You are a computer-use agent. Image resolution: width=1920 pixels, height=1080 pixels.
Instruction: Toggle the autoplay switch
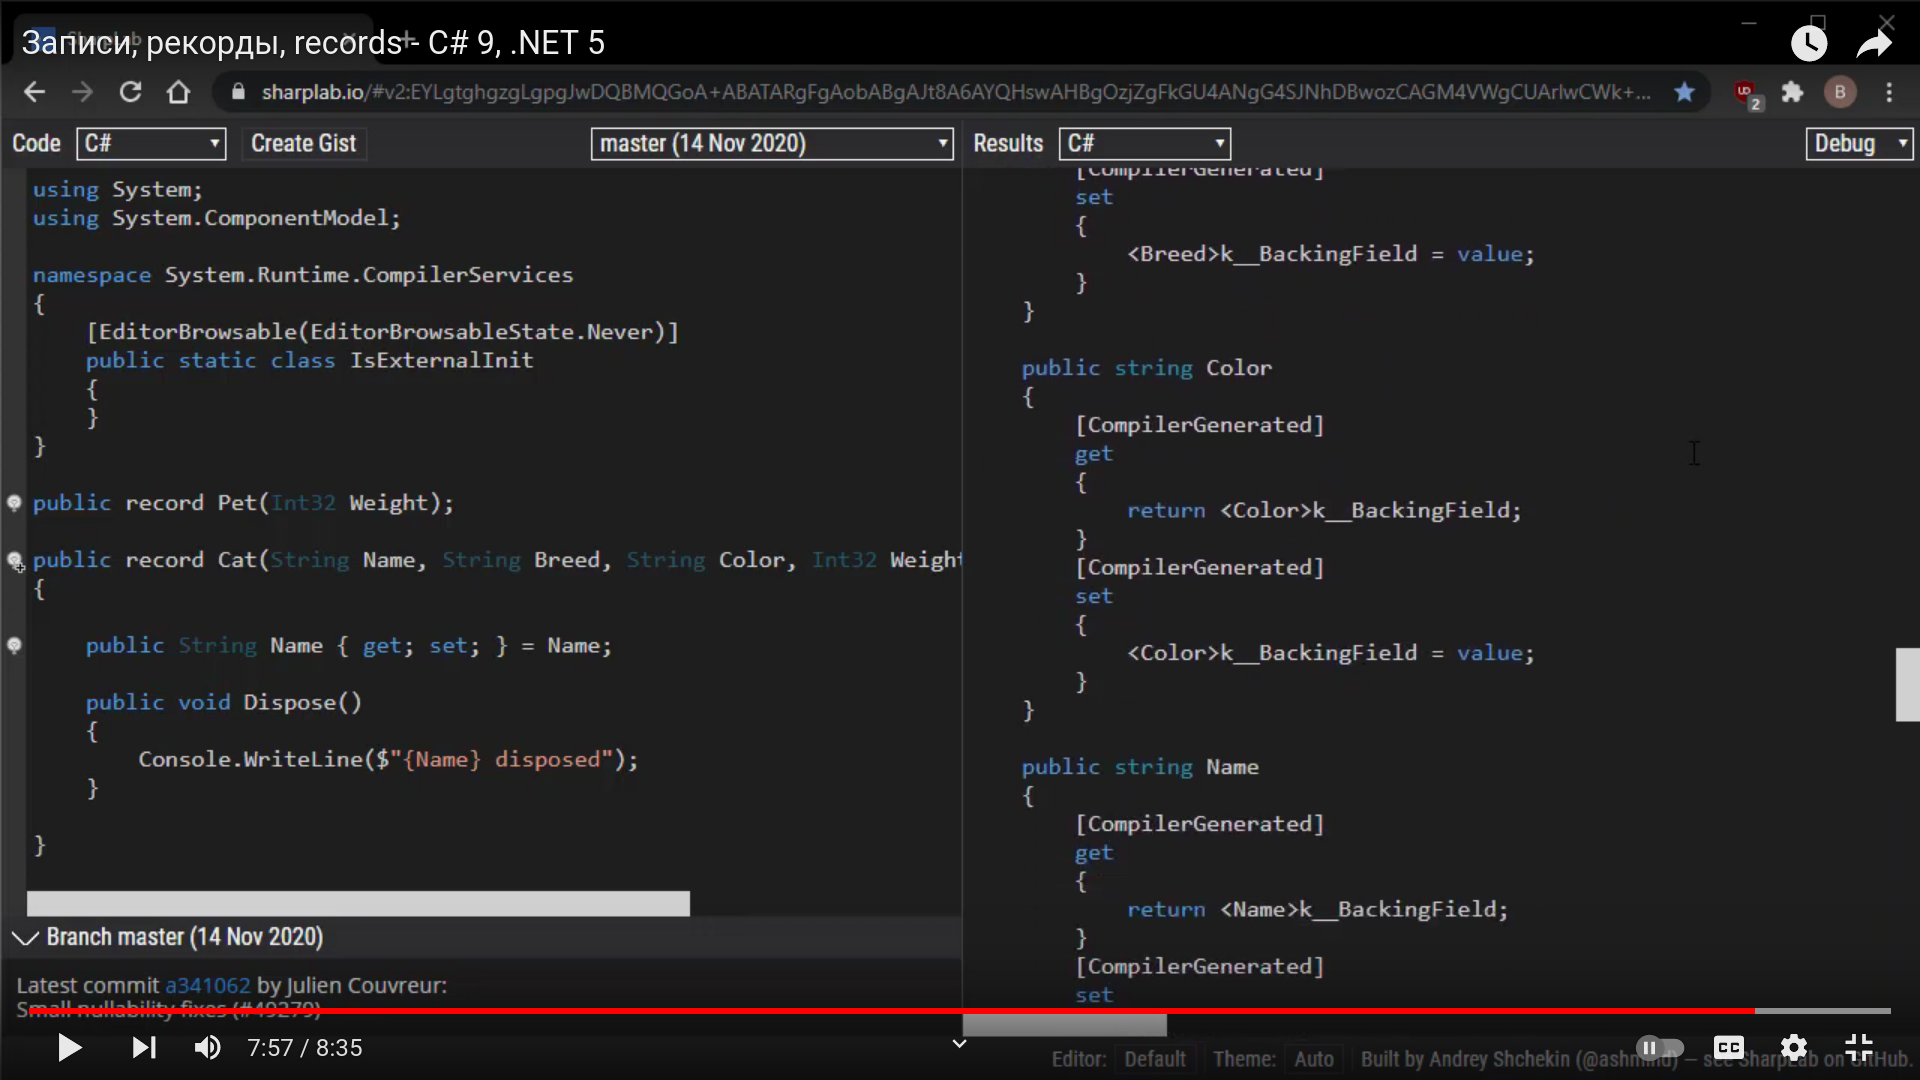(1659, 1047)
